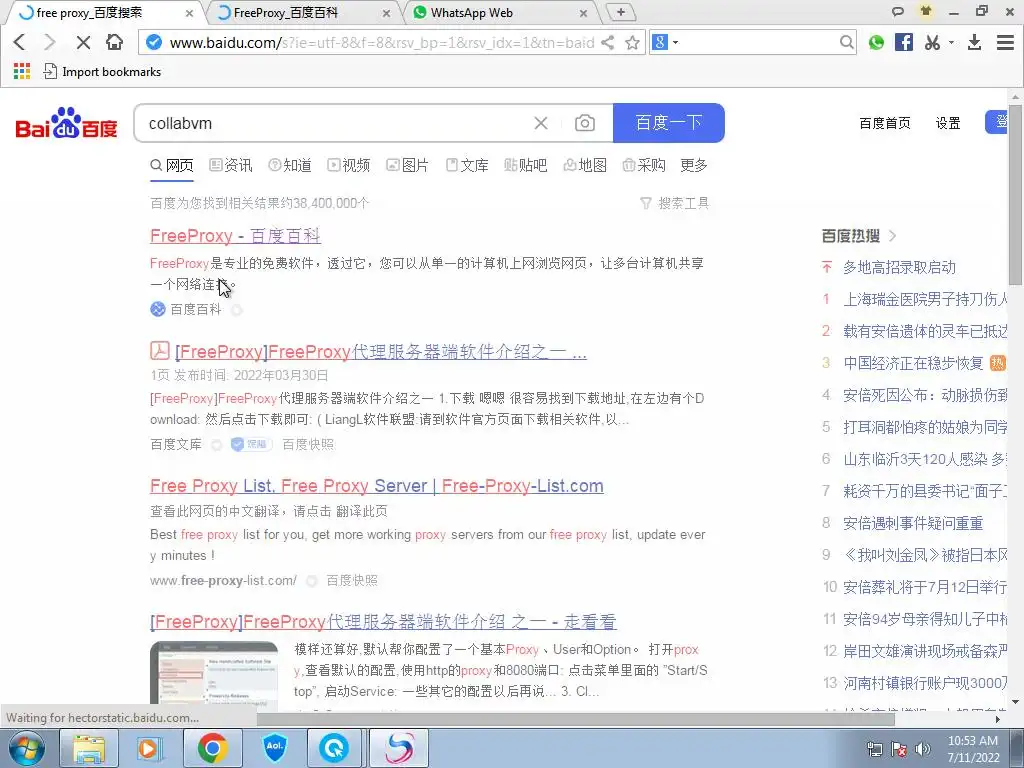
Task: Click the share icon in address bar
Action: pos(607,42)
